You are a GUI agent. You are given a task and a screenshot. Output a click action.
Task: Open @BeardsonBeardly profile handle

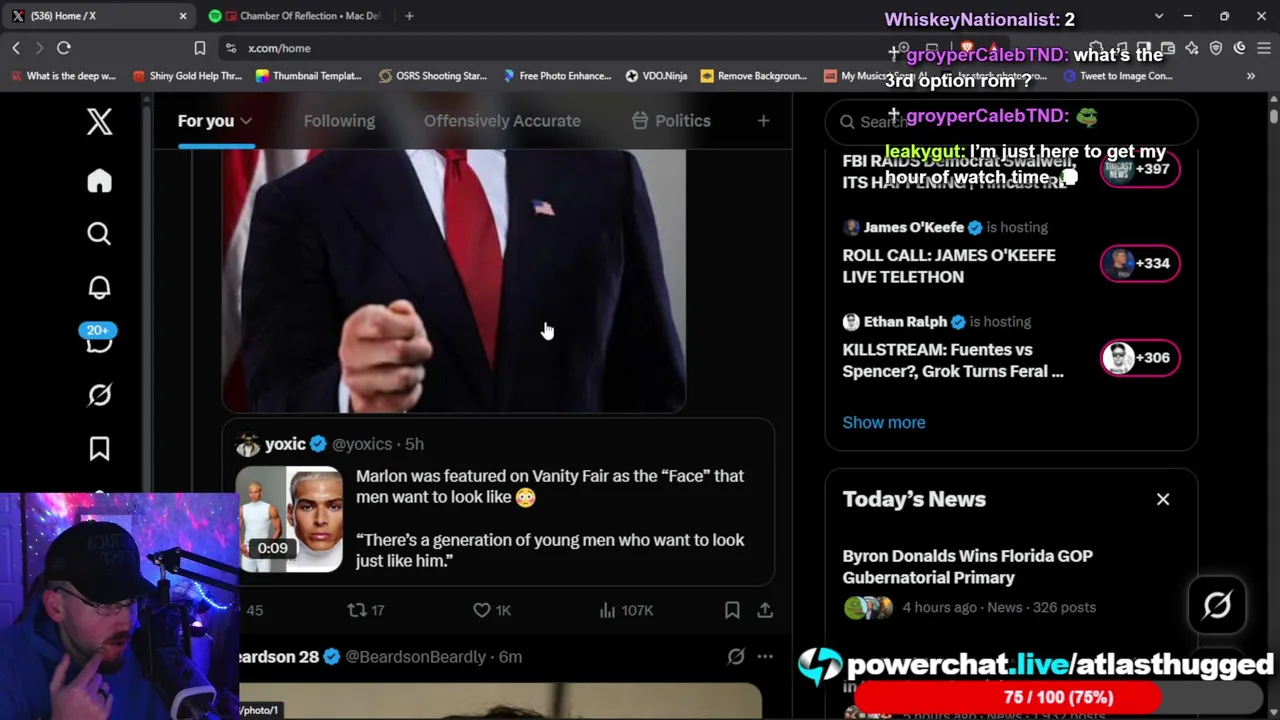[x=415, y=657]
